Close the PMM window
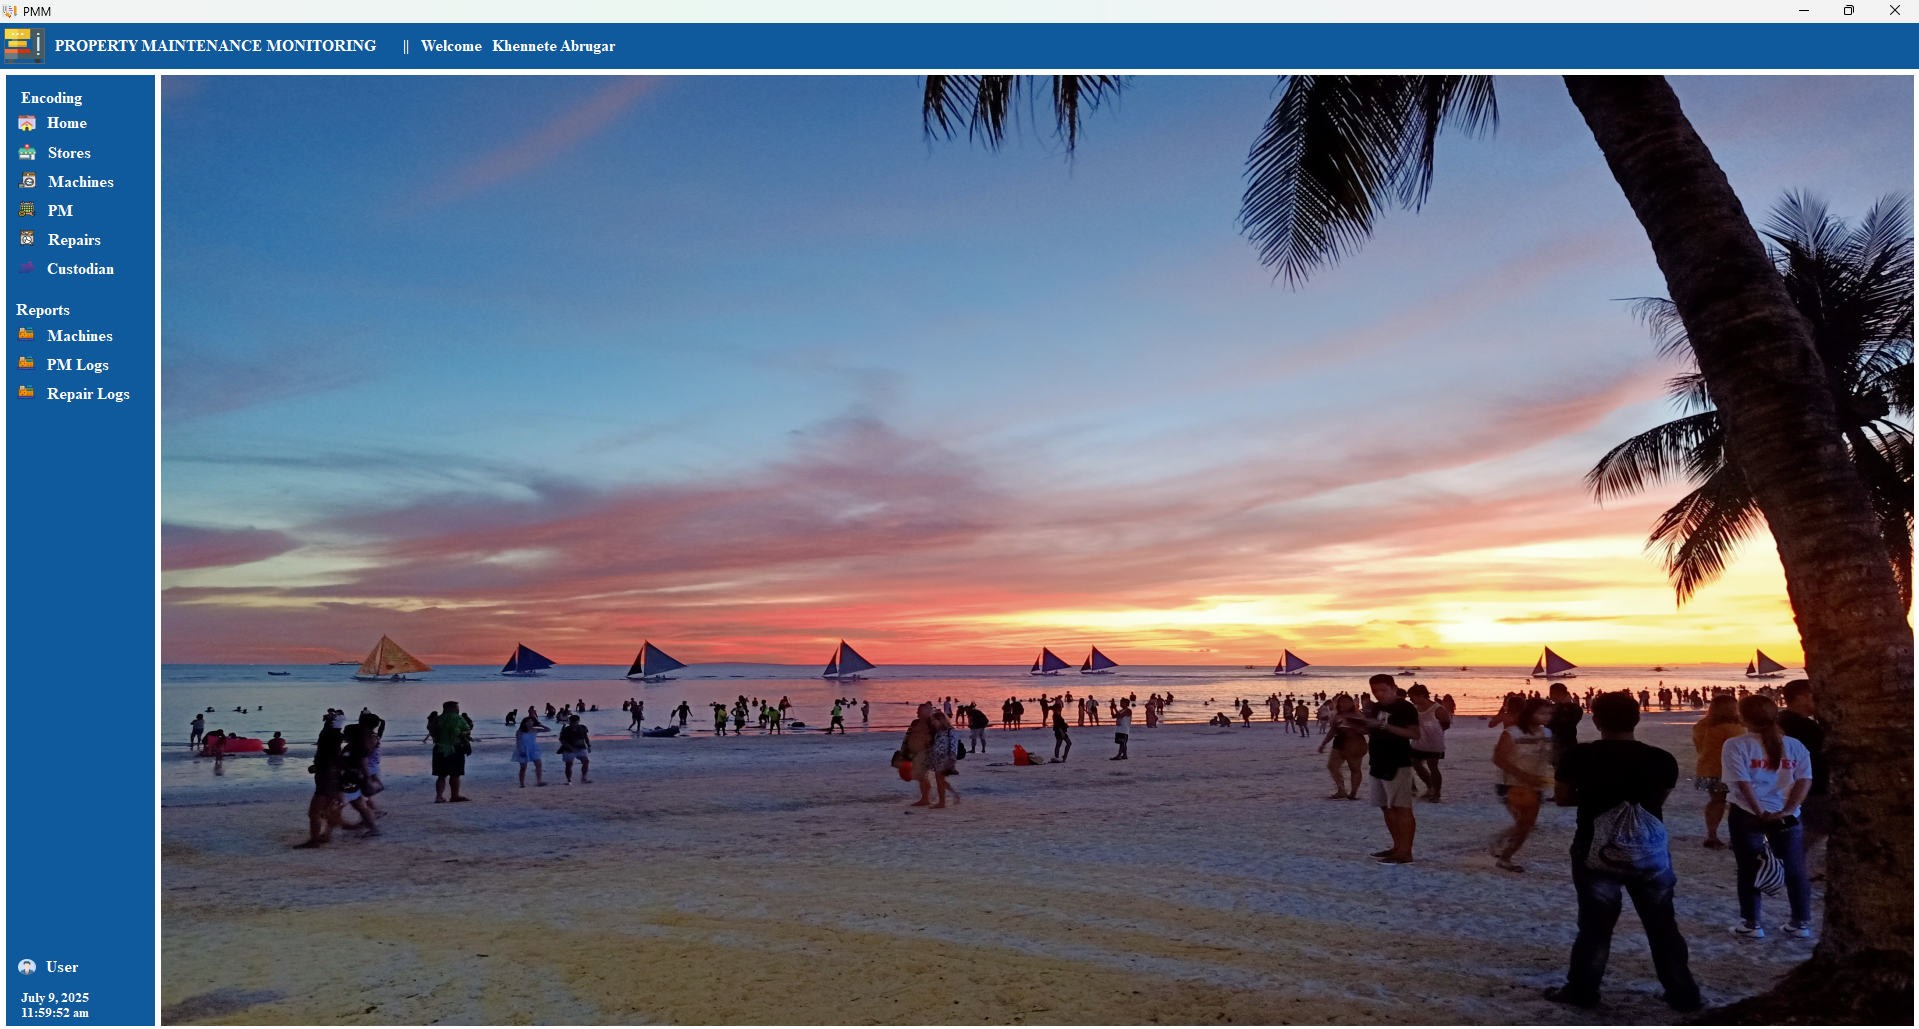The width and height of the screenshot is (1919, 1029). (x=1895, y=11)
